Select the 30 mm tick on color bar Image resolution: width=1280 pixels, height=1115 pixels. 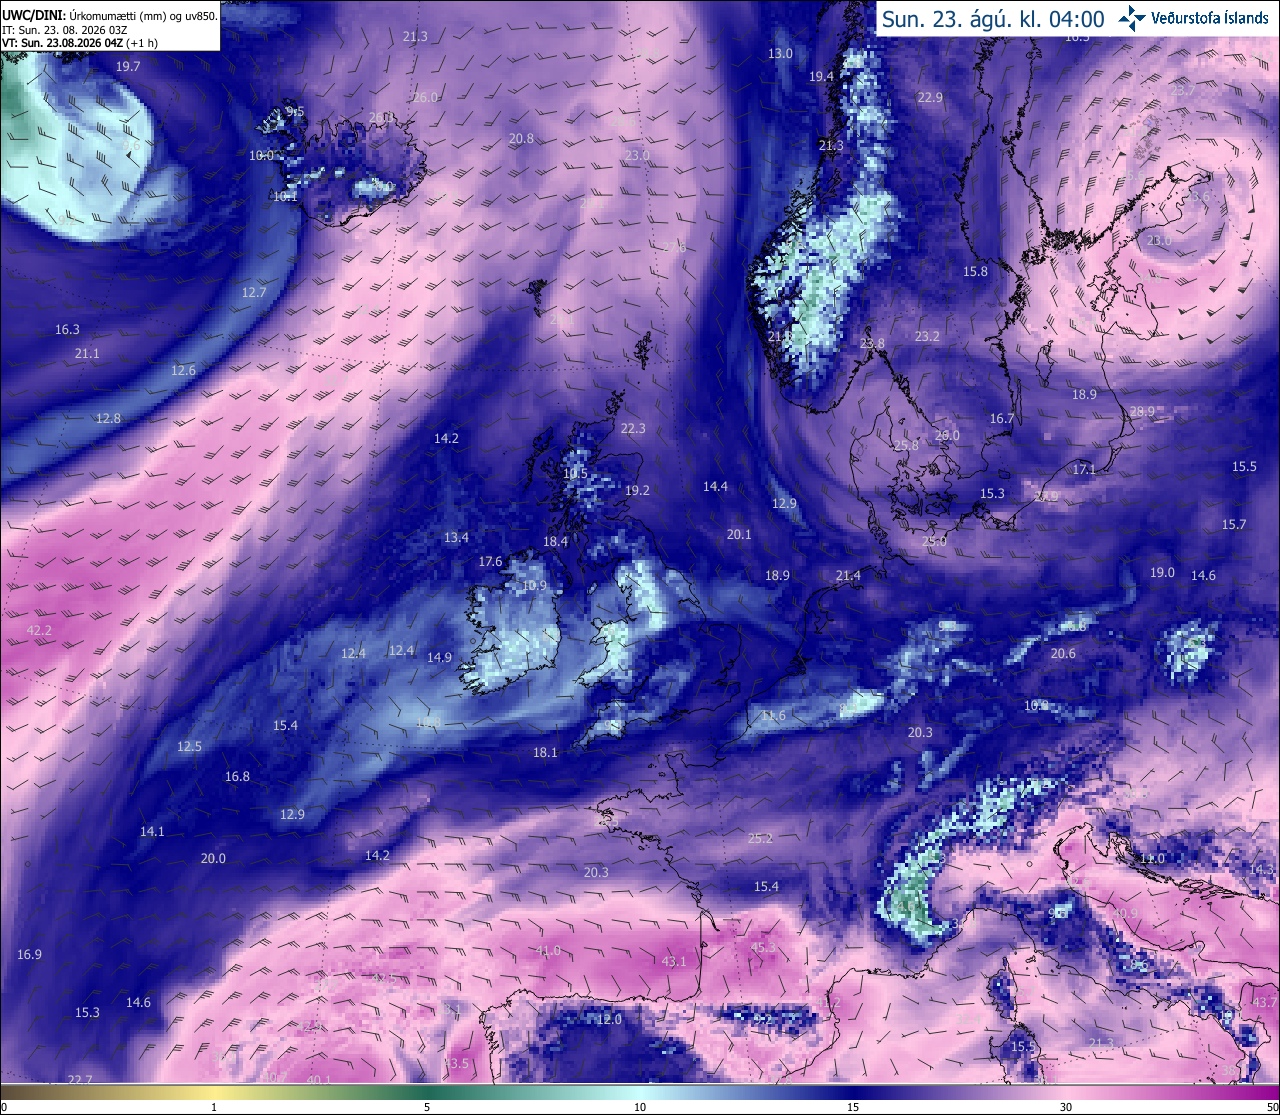[1066, 1106]
